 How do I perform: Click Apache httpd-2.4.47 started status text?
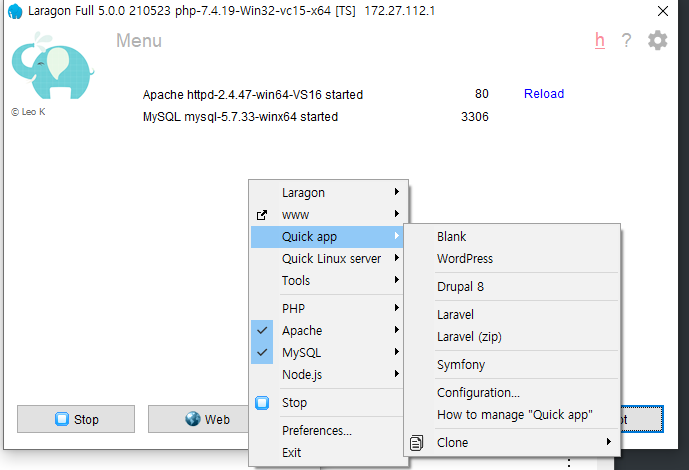tap(253, 95)
